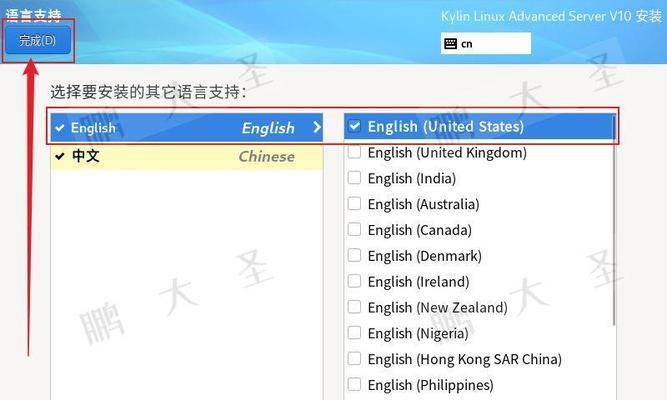Select the English language row

187,127
